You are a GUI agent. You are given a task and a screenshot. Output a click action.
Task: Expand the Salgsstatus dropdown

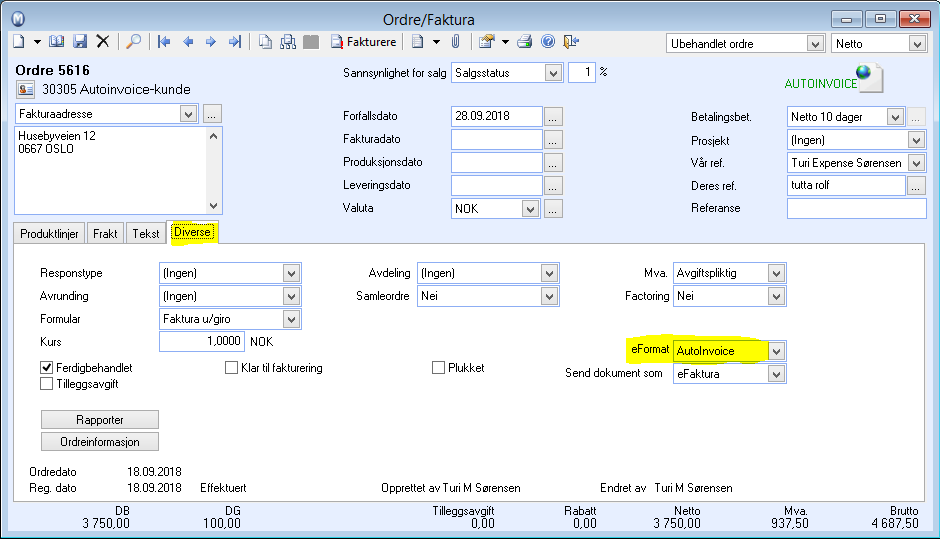tap(553, 73)
